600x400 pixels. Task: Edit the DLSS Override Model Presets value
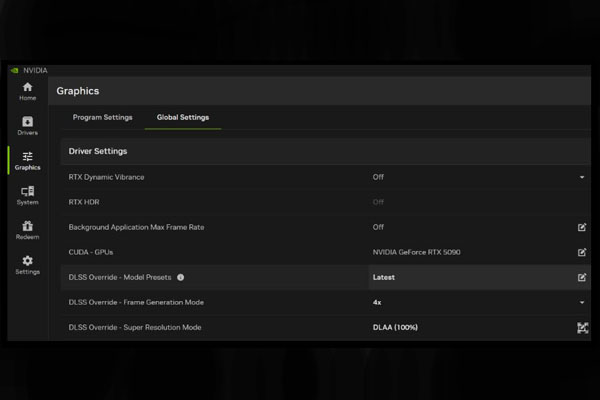(582, 277)
